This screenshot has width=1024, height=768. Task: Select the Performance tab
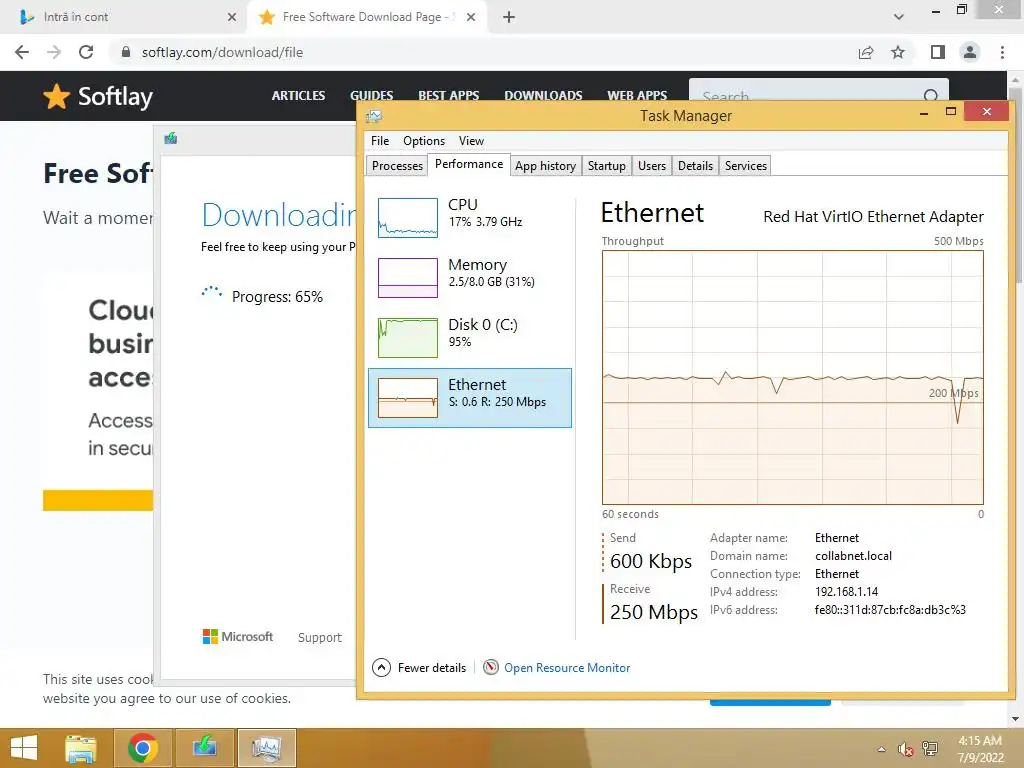(469, 164)
